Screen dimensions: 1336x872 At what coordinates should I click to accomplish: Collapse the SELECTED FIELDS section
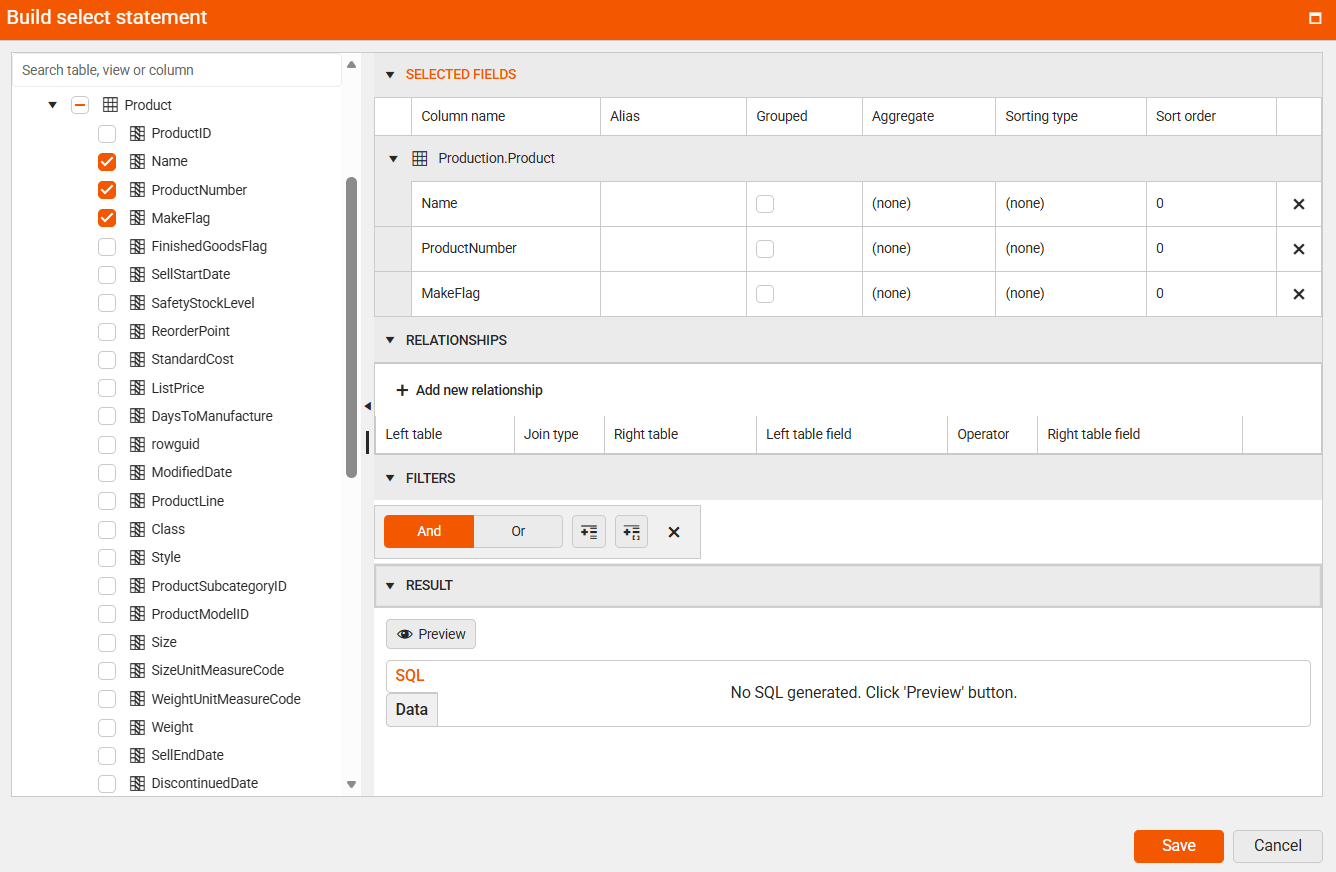coord(389,74)
